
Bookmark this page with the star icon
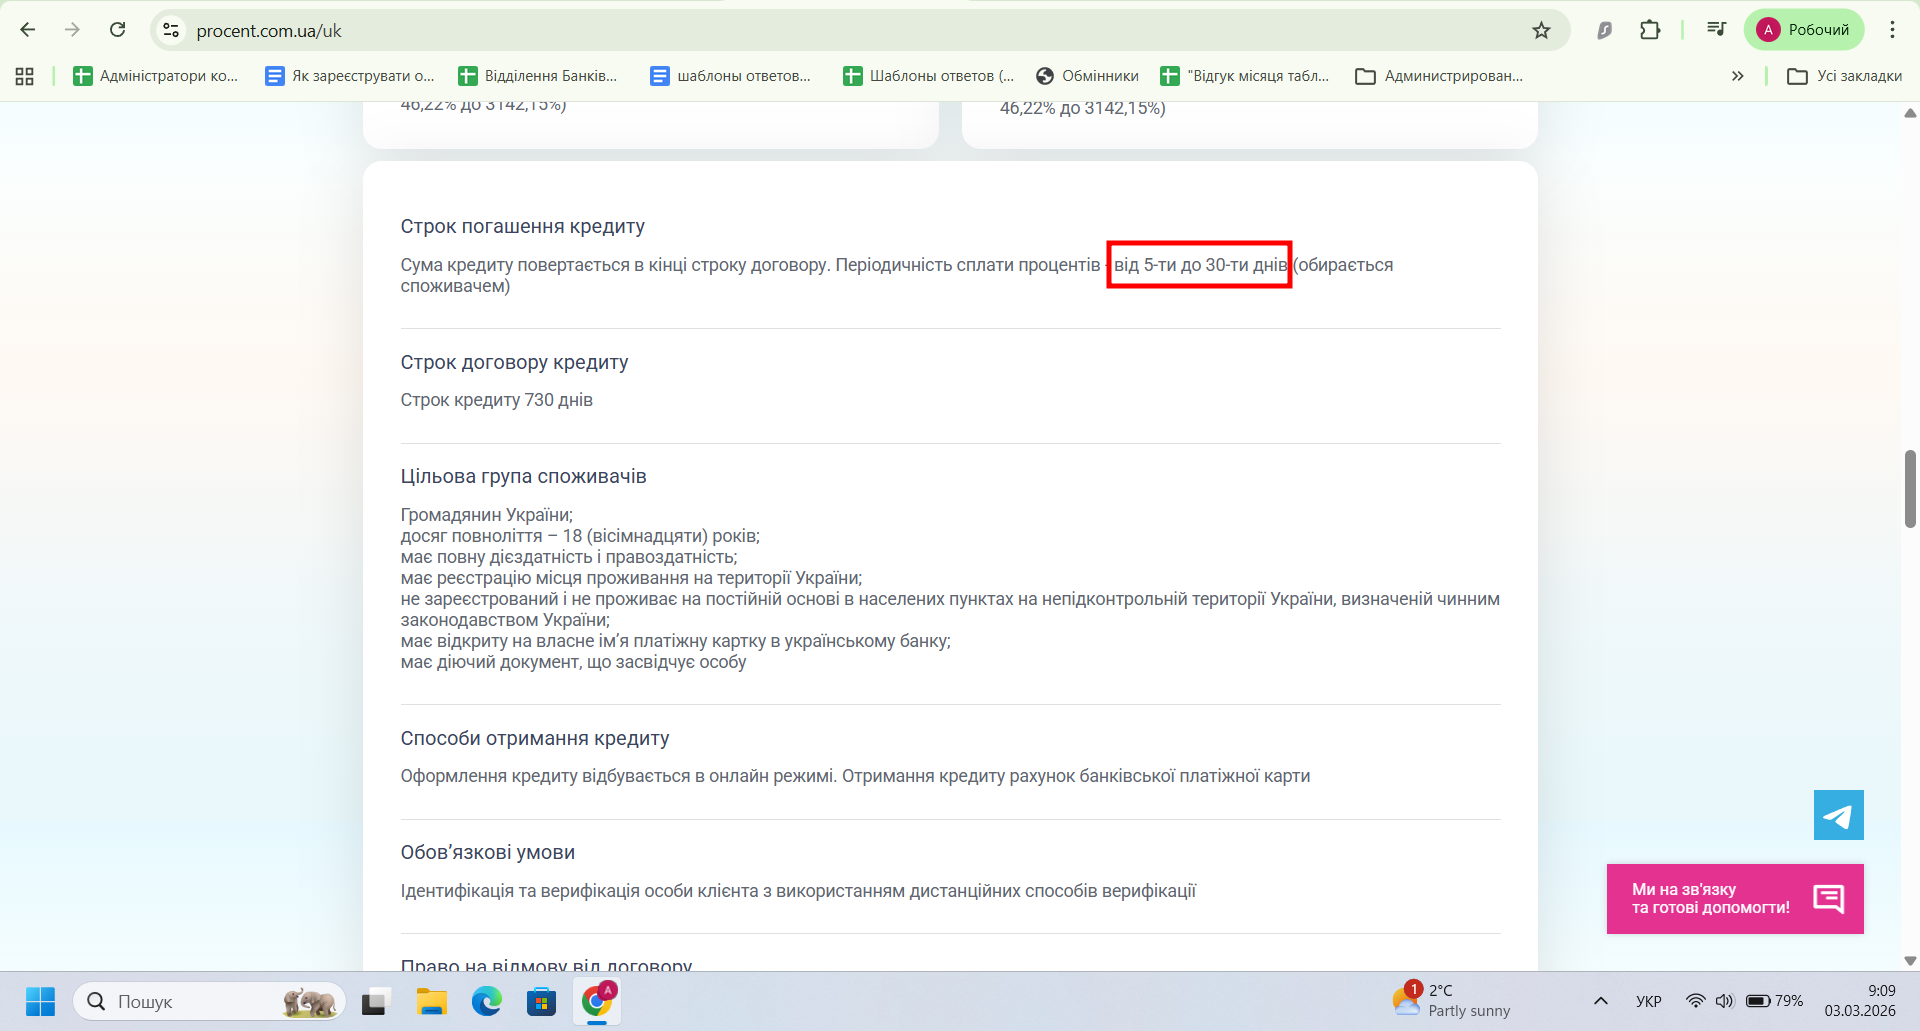[1541, 30]
